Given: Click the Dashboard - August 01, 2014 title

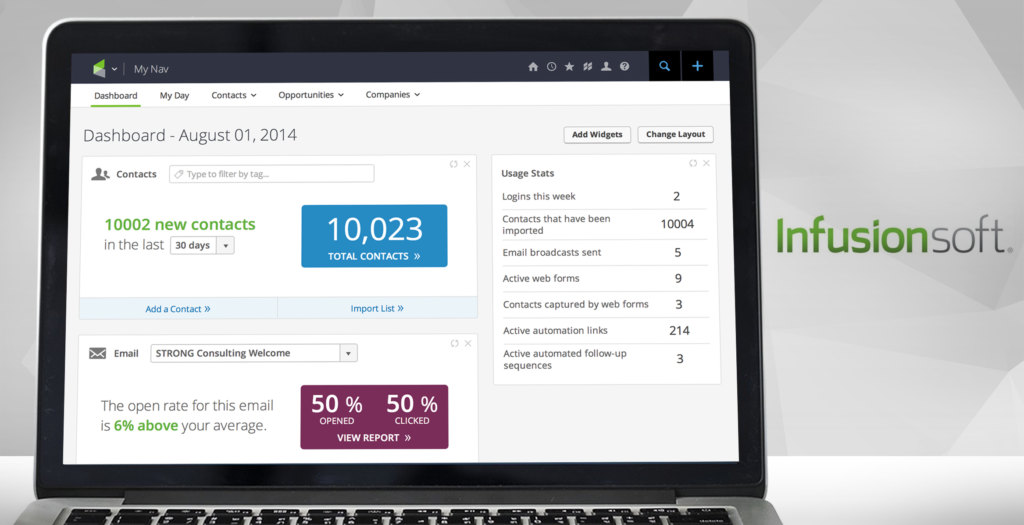Looking at the screenshot, I should 190,136.
